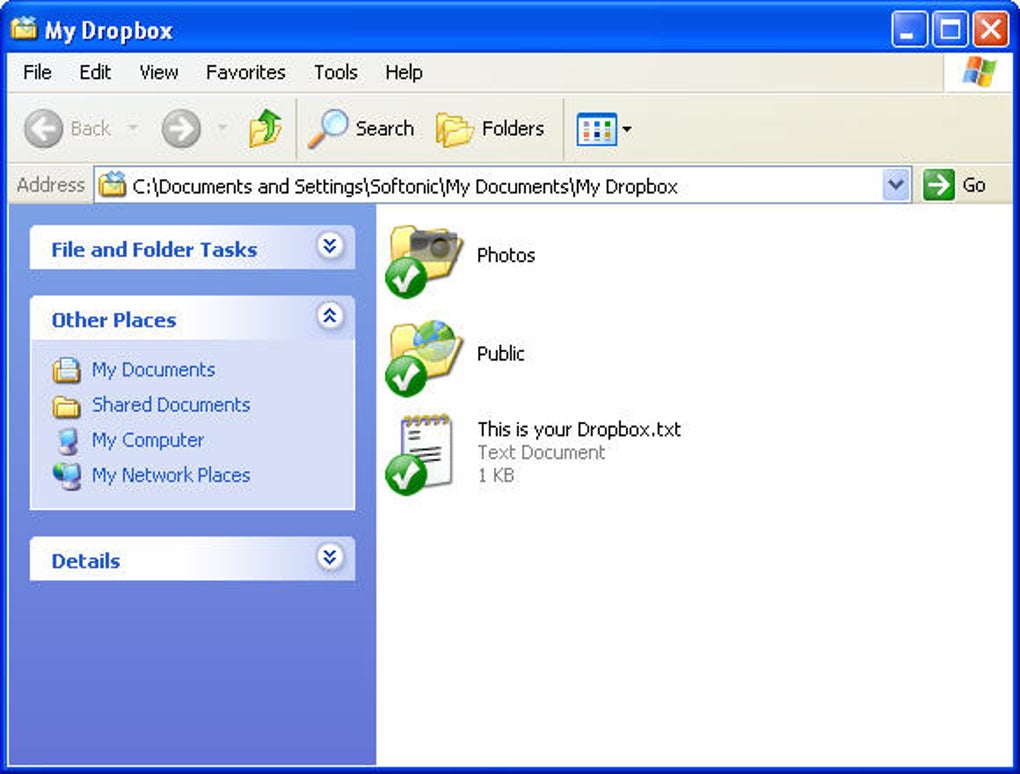Click the My Documents sidebar icon

pyautogui.click(x=66, y=370)
